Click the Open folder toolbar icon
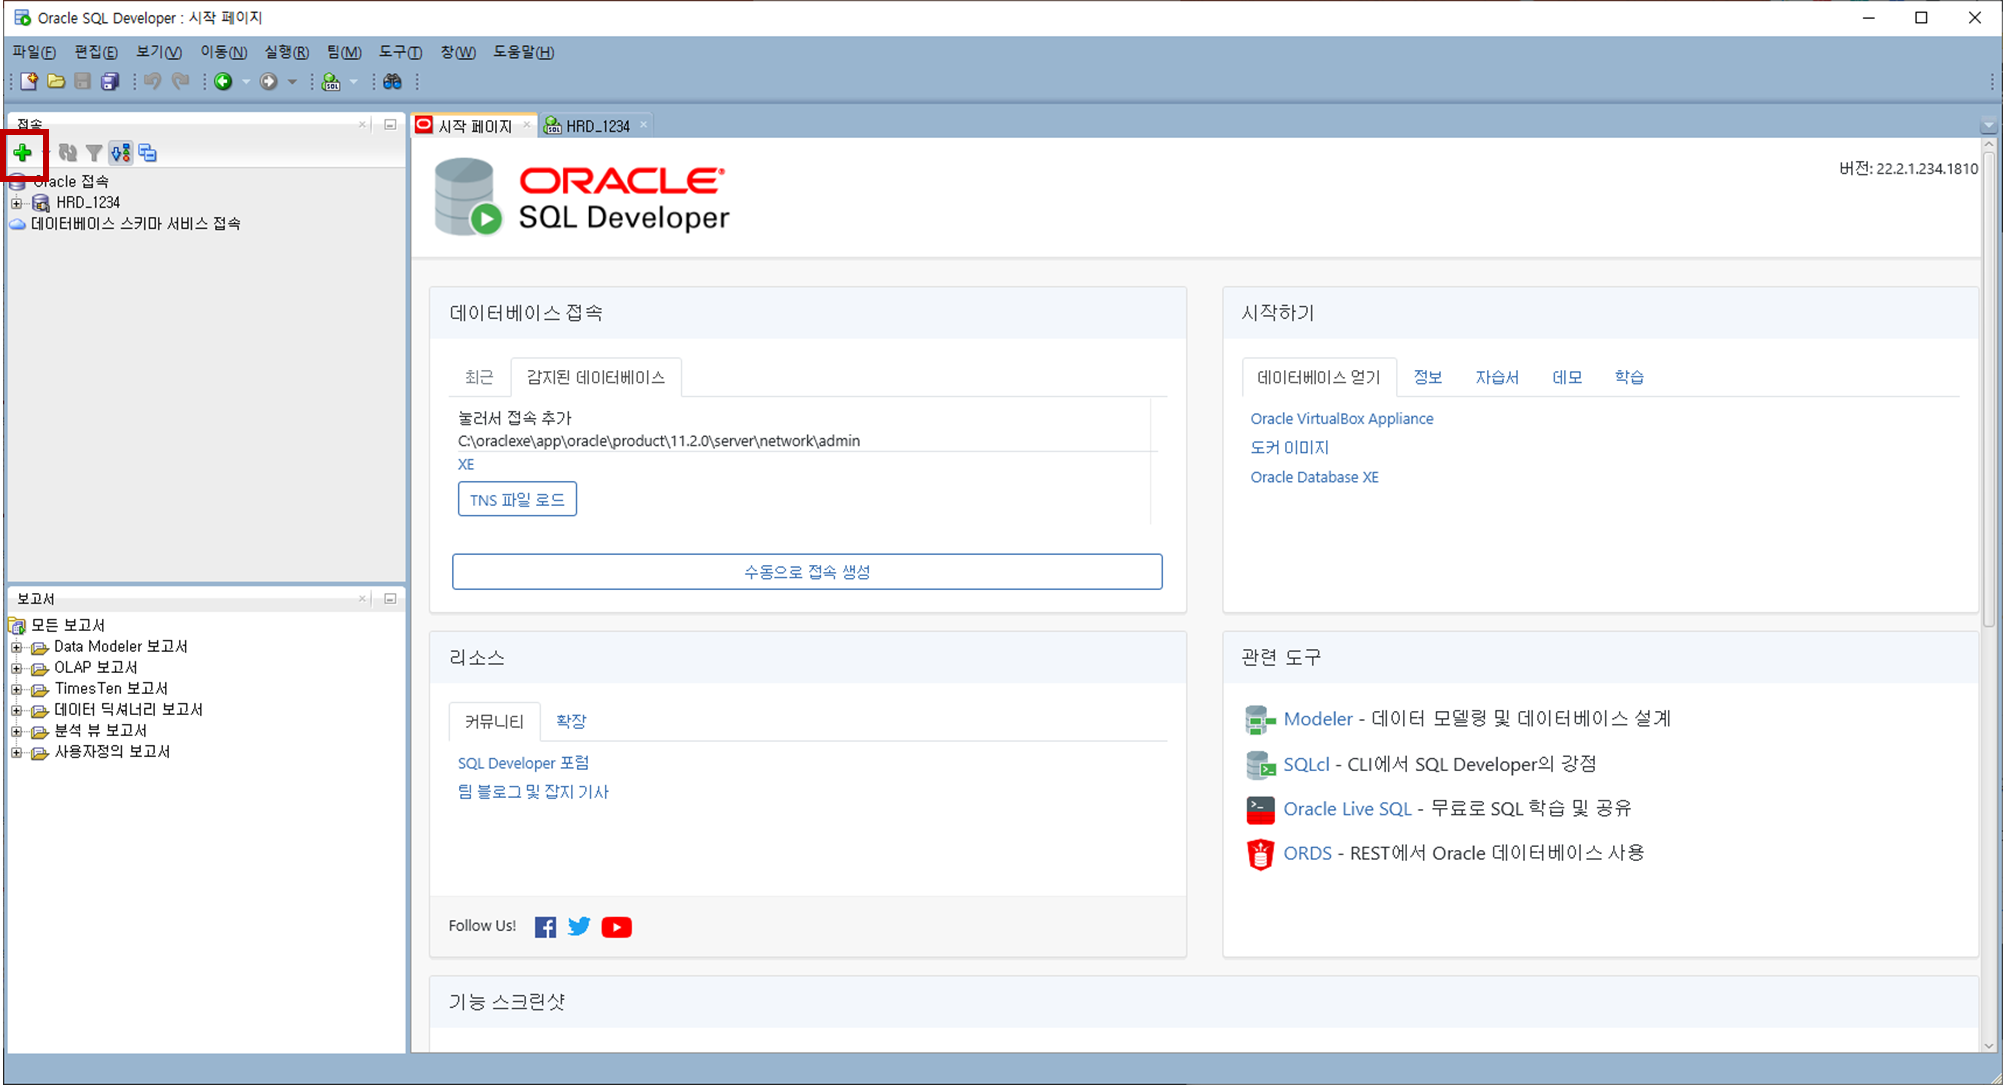Image resolution: width=2003 pixels, height=1085 pixels. [56, 82]
